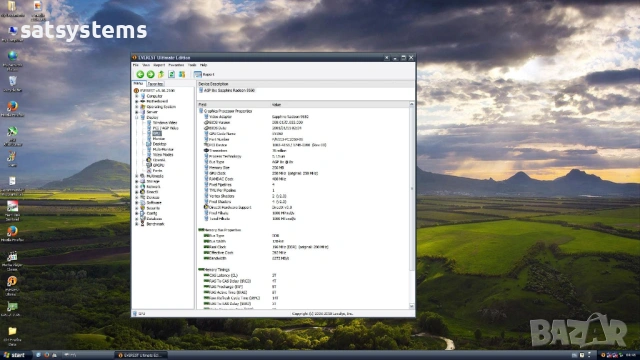Go back with the green Back arrow
This screenshot has width=640, height=360.
[140, 74]
